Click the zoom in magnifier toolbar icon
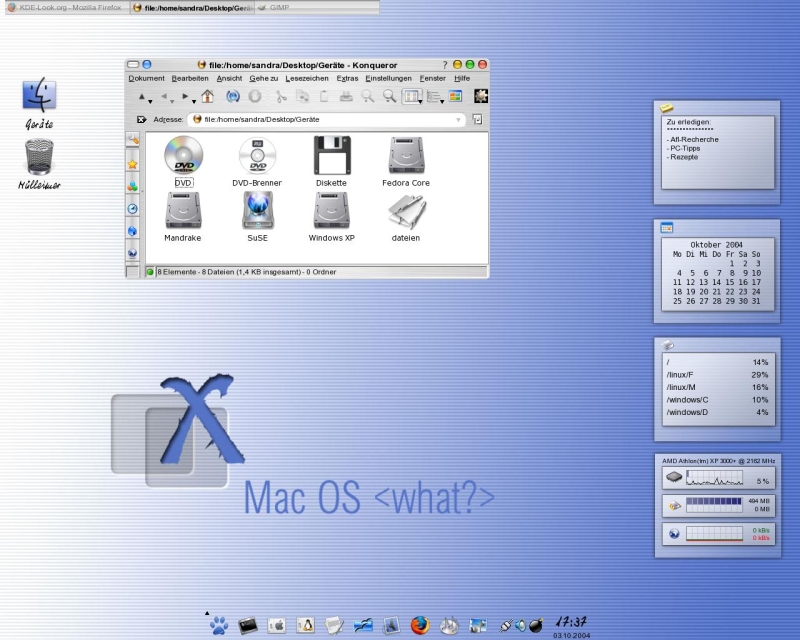 pyautogui.click(x=367, y=96)
